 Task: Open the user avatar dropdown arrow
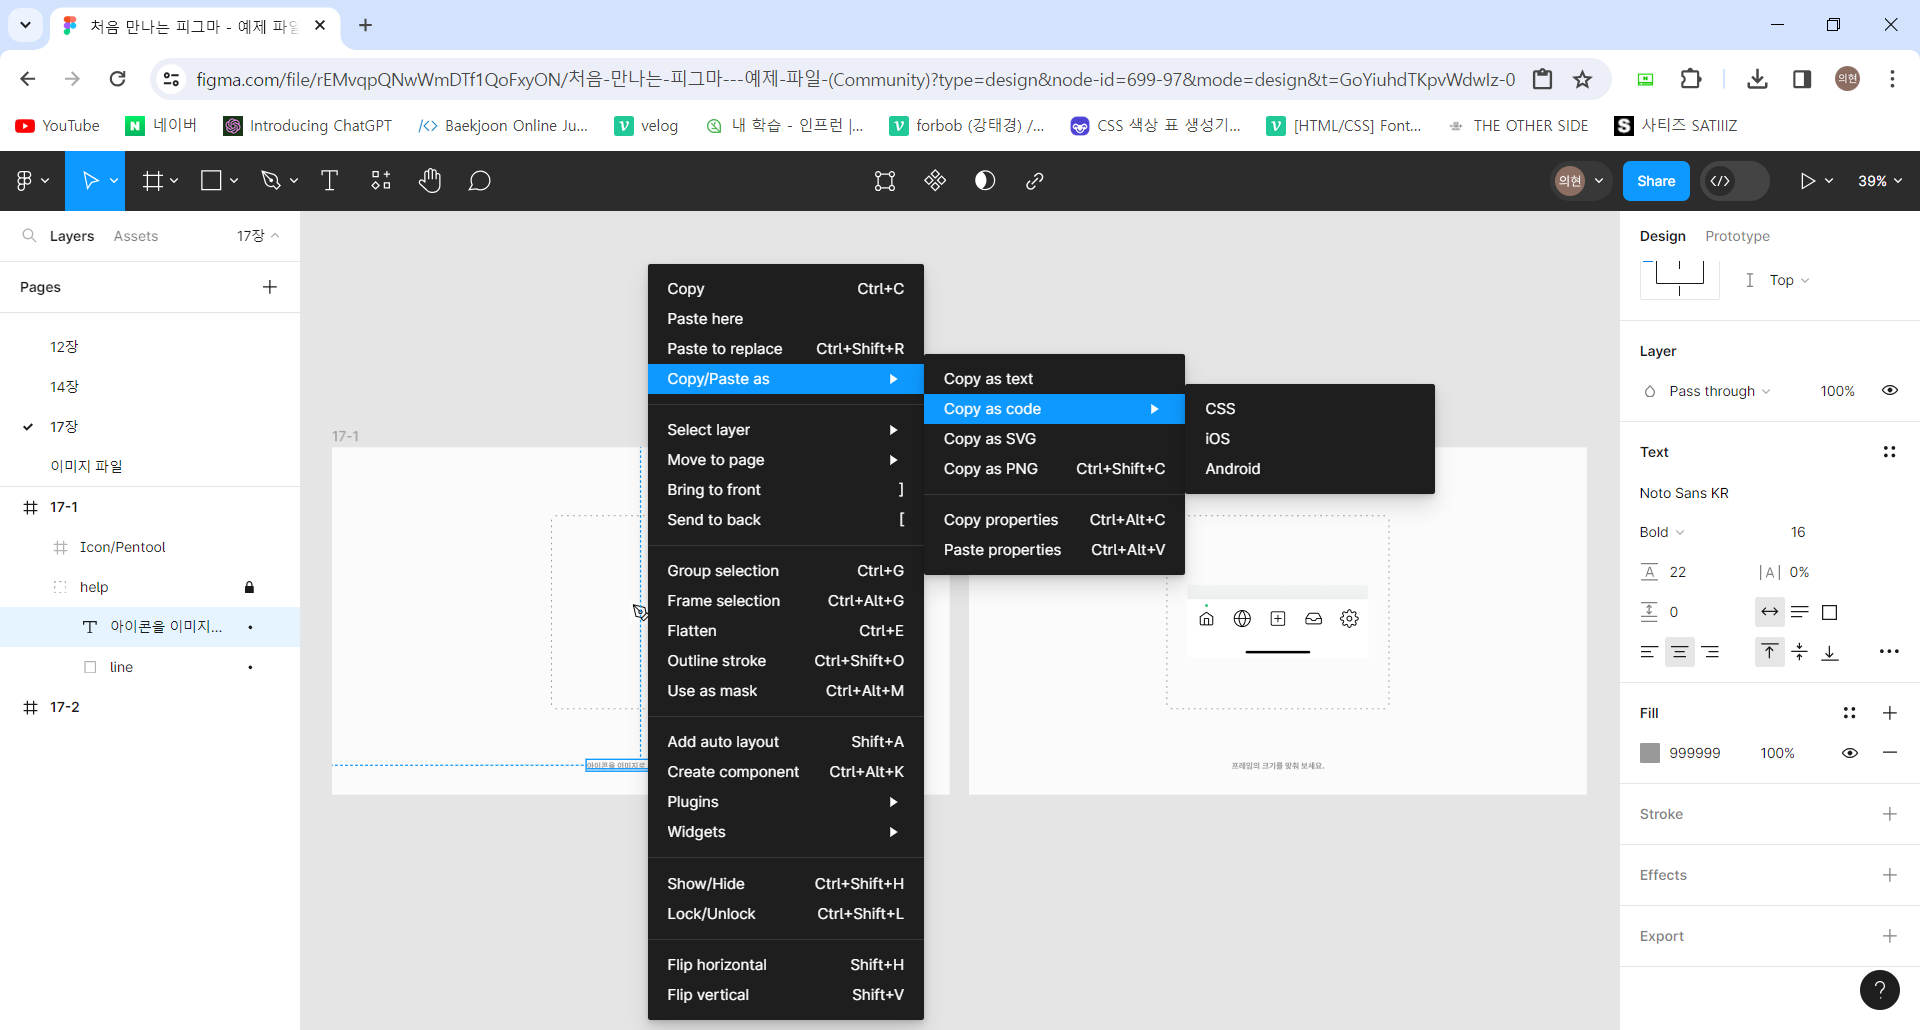pyautogui.click(x=1599, y=181)
